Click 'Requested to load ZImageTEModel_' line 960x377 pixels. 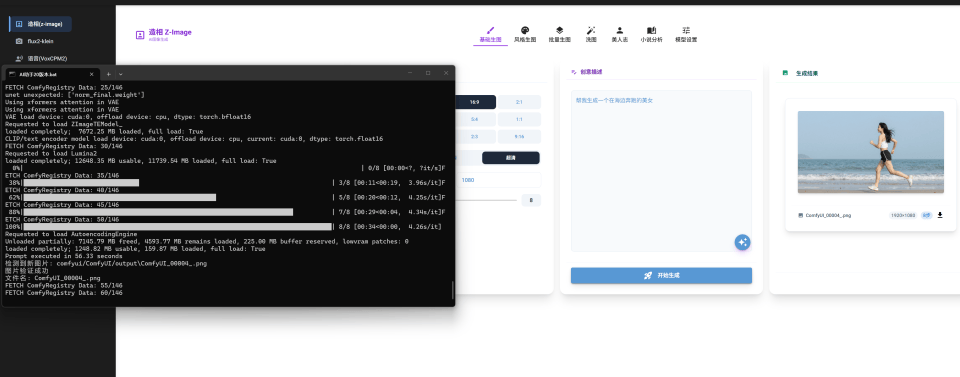pos(64,124)
